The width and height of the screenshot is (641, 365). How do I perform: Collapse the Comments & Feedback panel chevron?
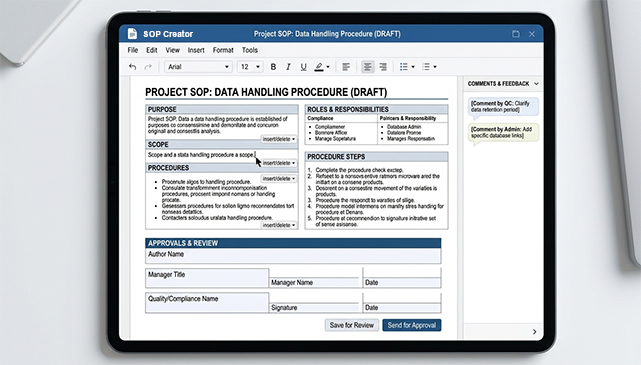tap(536, 83)
